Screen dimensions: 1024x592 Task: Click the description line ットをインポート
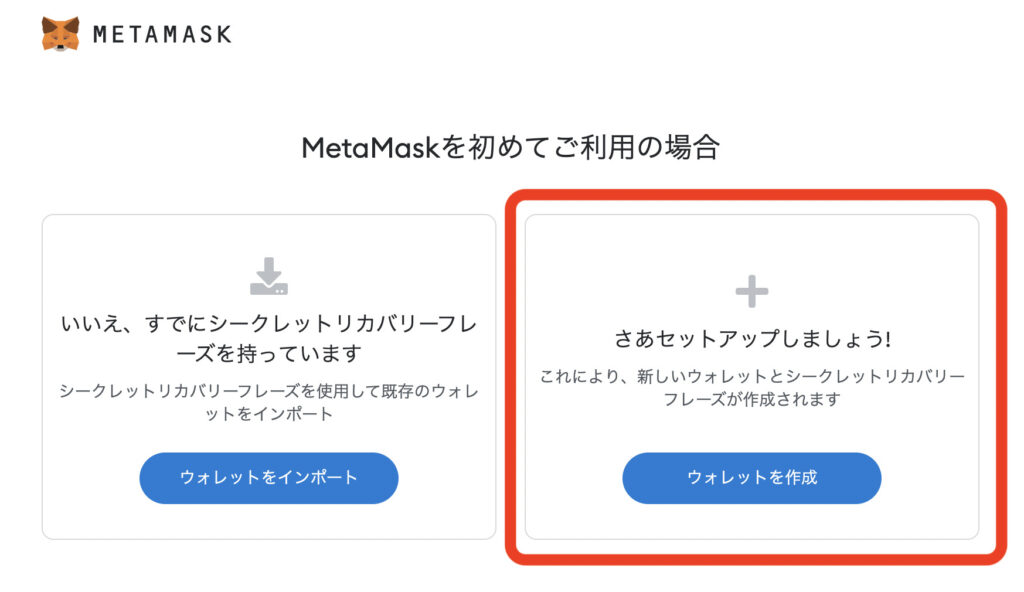(268, 414)
